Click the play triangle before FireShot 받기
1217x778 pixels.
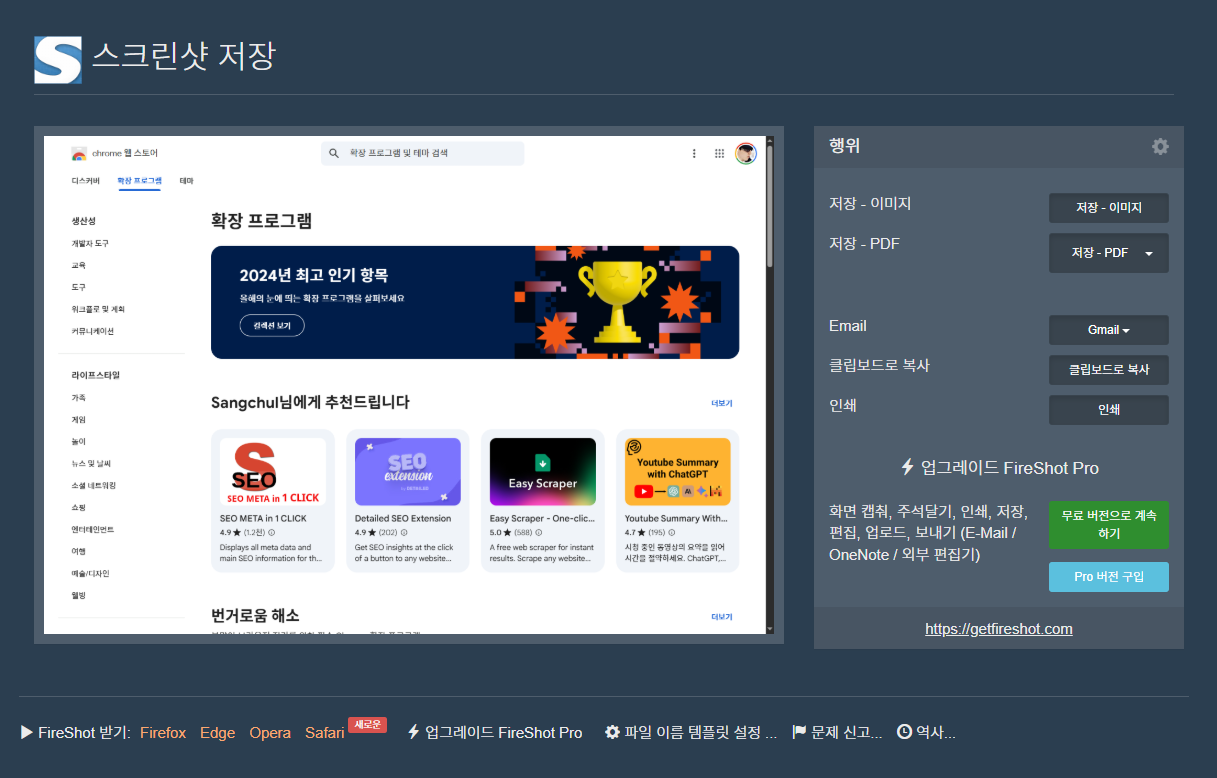coord(27,732)
